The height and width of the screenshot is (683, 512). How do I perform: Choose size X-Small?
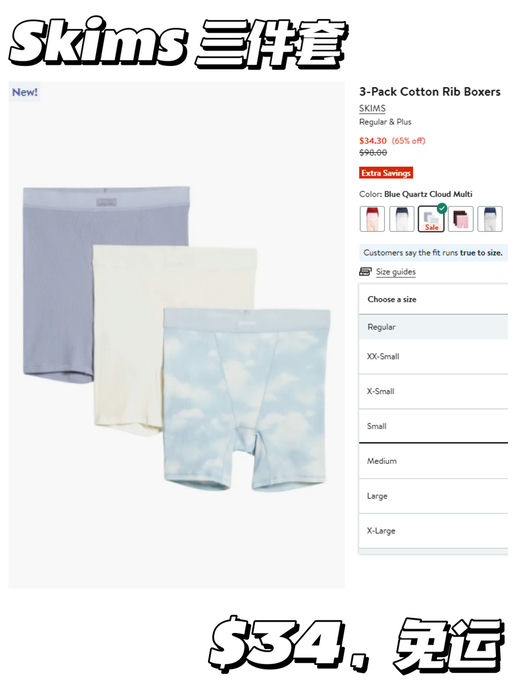coord(433,391)
